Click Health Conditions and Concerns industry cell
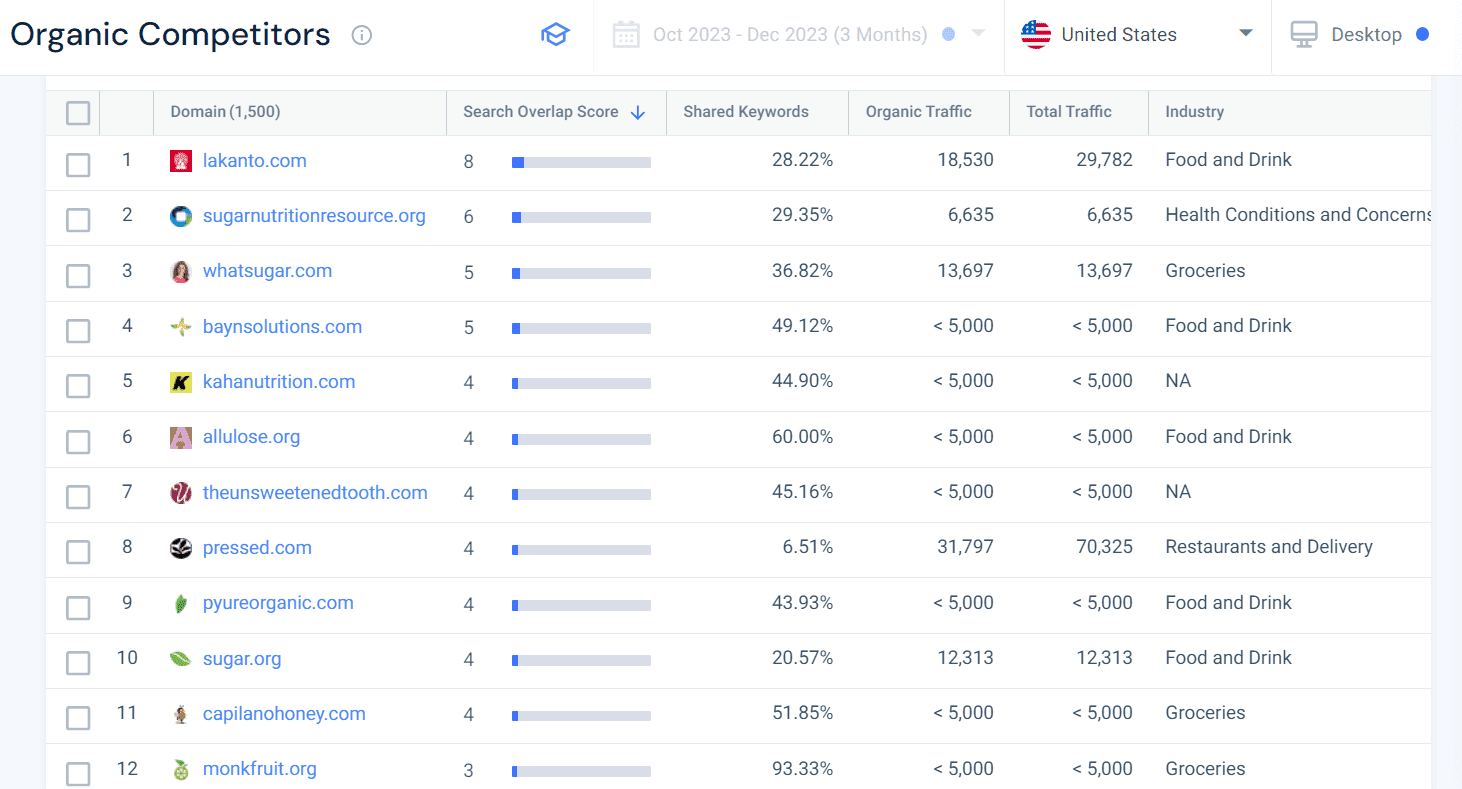This screenshot has width=1462, height=789. coord(1298,215)
